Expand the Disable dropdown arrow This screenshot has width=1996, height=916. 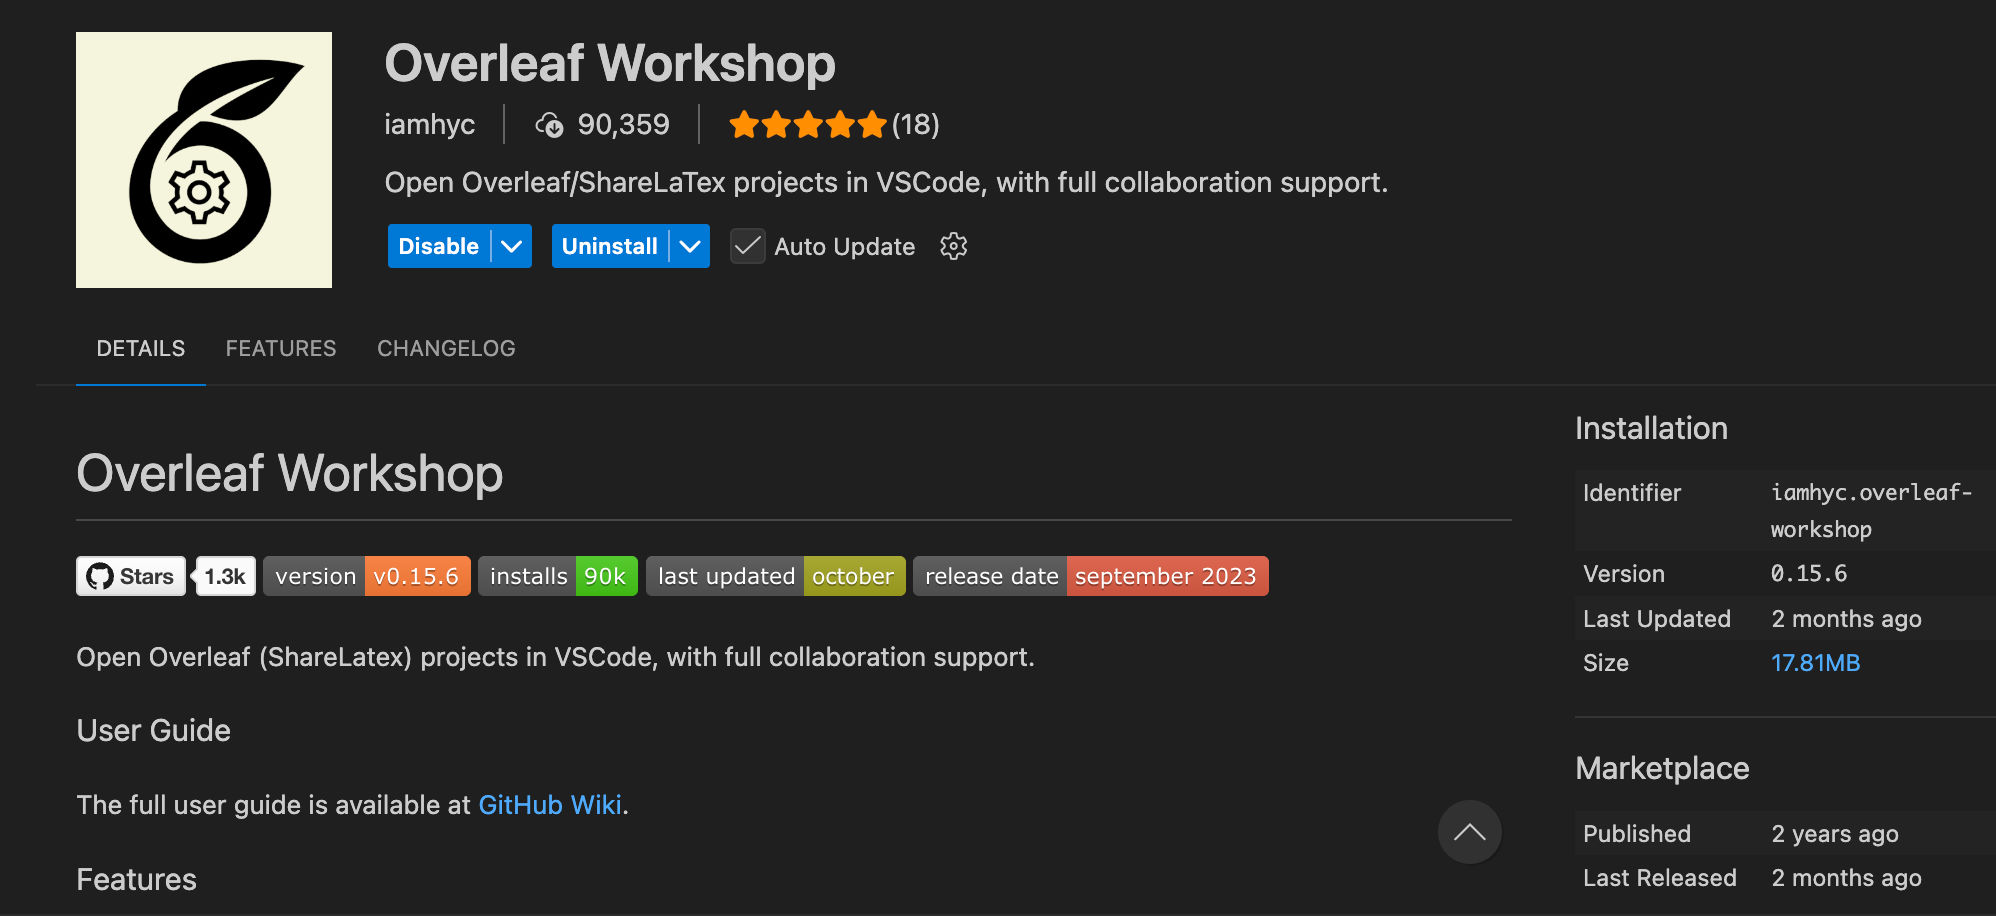click(x=512, y=246)
